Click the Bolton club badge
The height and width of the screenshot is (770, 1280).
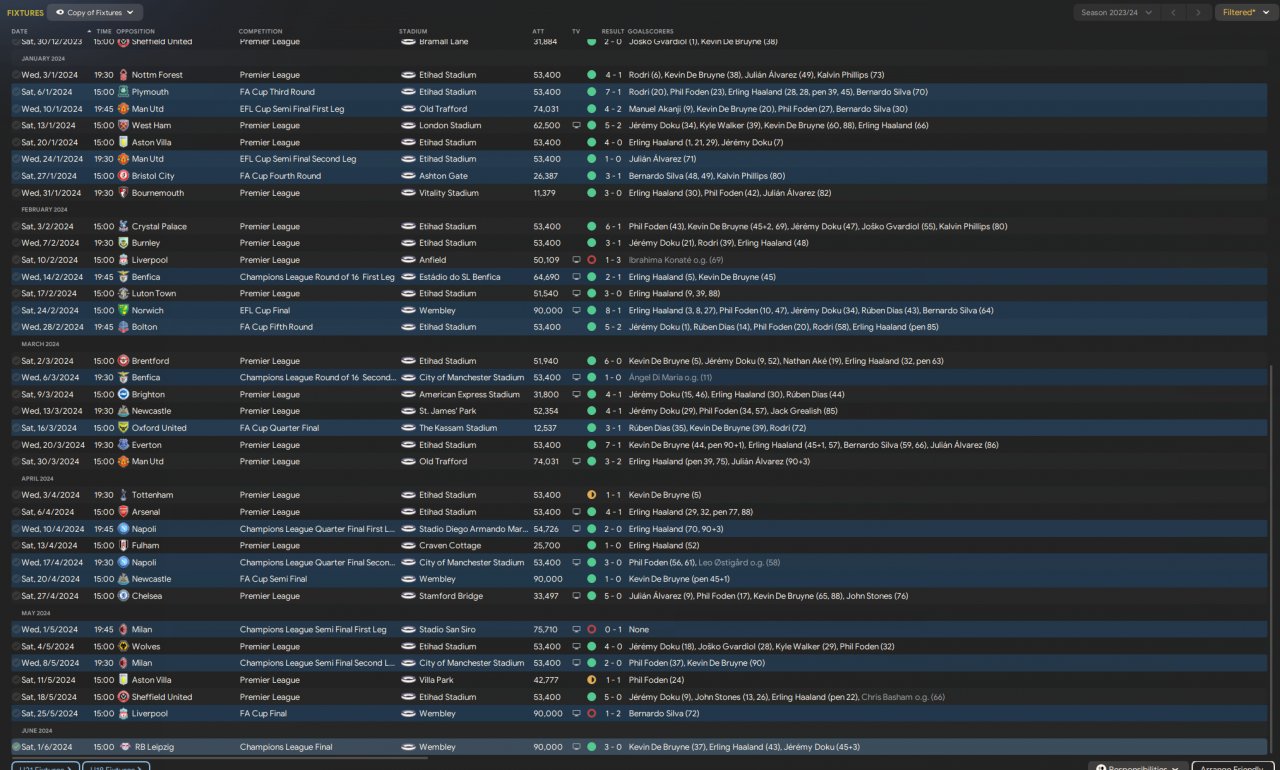[x=123, y=327]
